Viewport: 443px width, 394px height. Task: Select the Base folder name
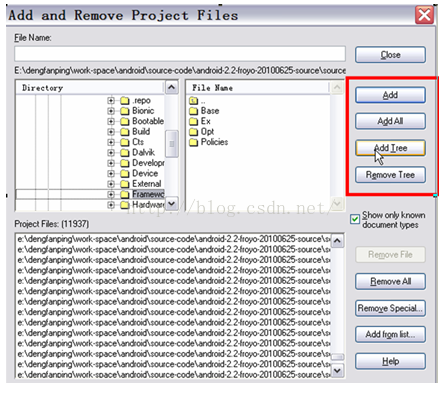pos(210,111)
